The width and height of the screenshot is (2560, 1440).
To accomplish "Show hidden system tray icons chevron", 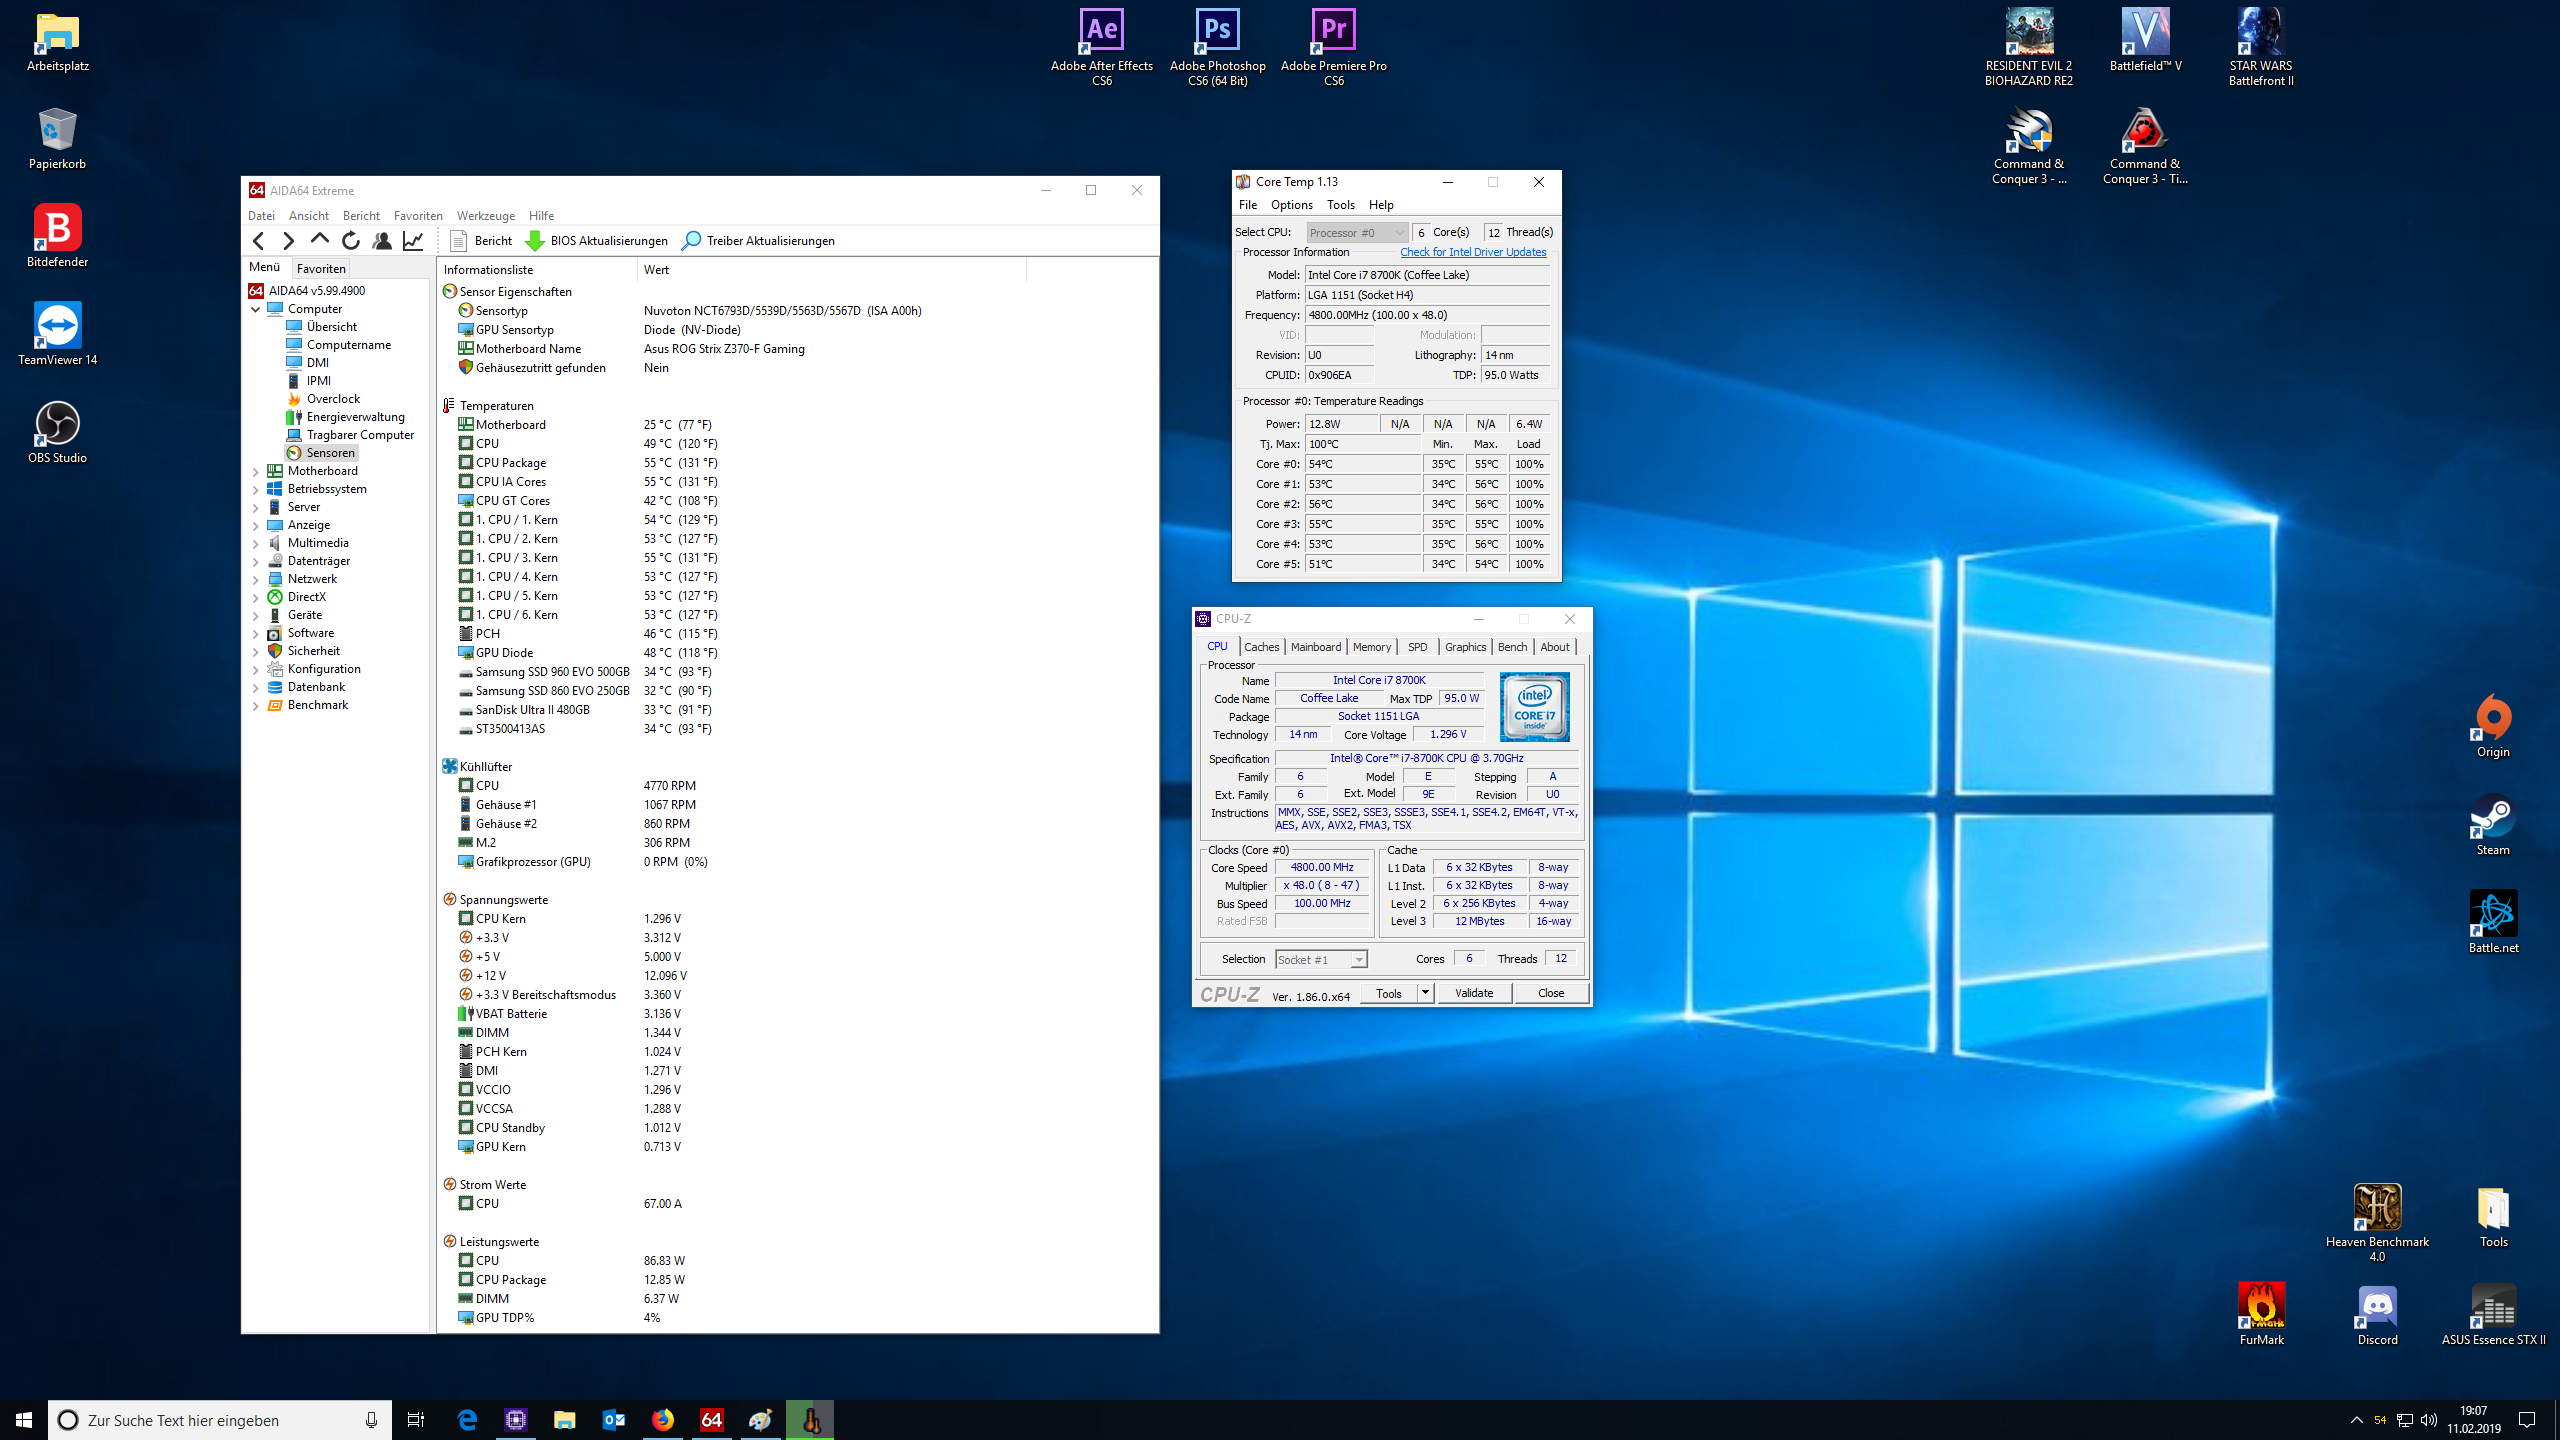I will click(x=2356, y=1419).
